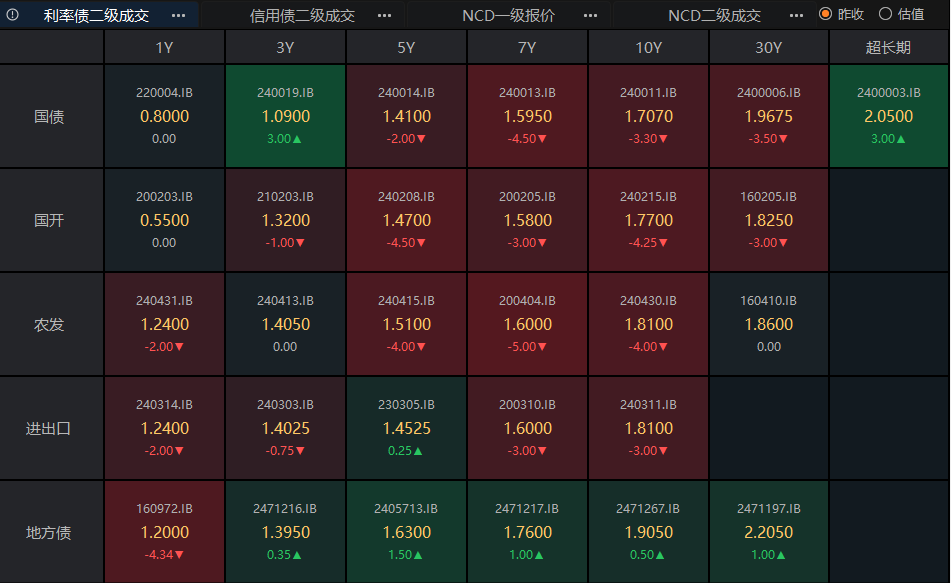Image resolution: width=951 pixels, height=583 pixels.
Task: Open bond cell 240311.IB
Action: 648,428
